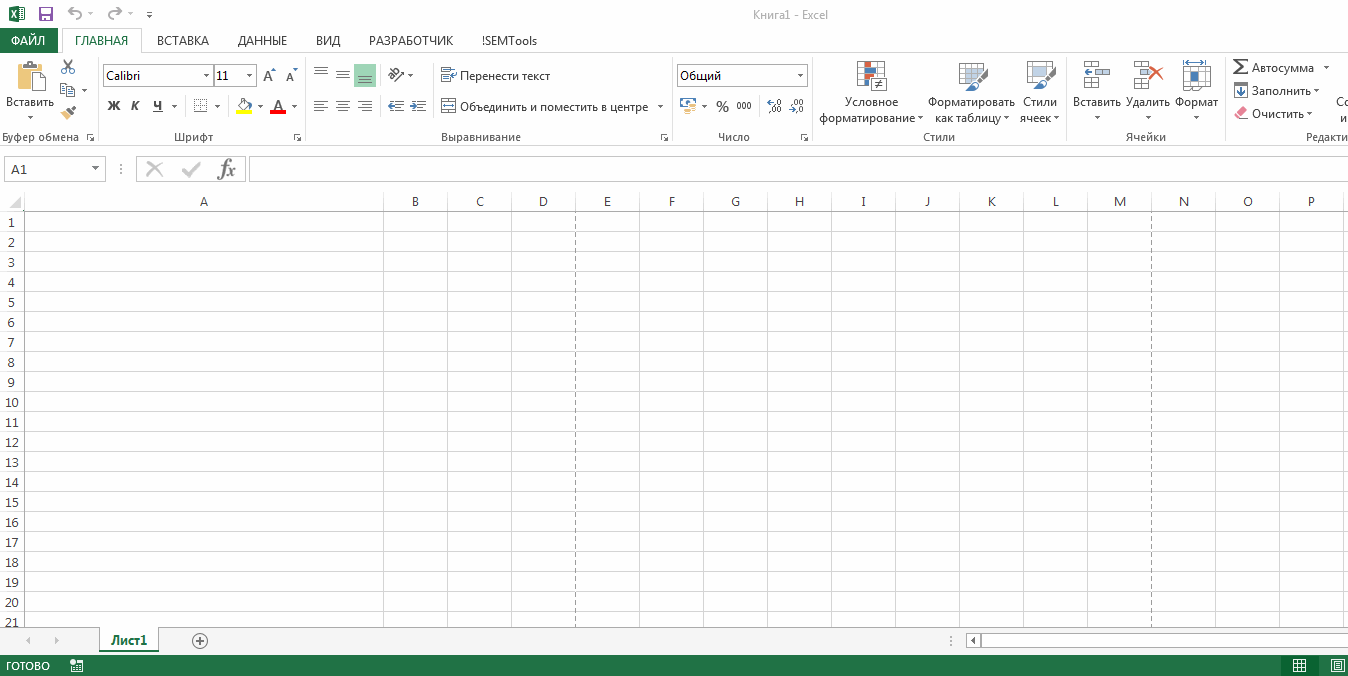
Task: Decrease decimal places
Action: 796,106
